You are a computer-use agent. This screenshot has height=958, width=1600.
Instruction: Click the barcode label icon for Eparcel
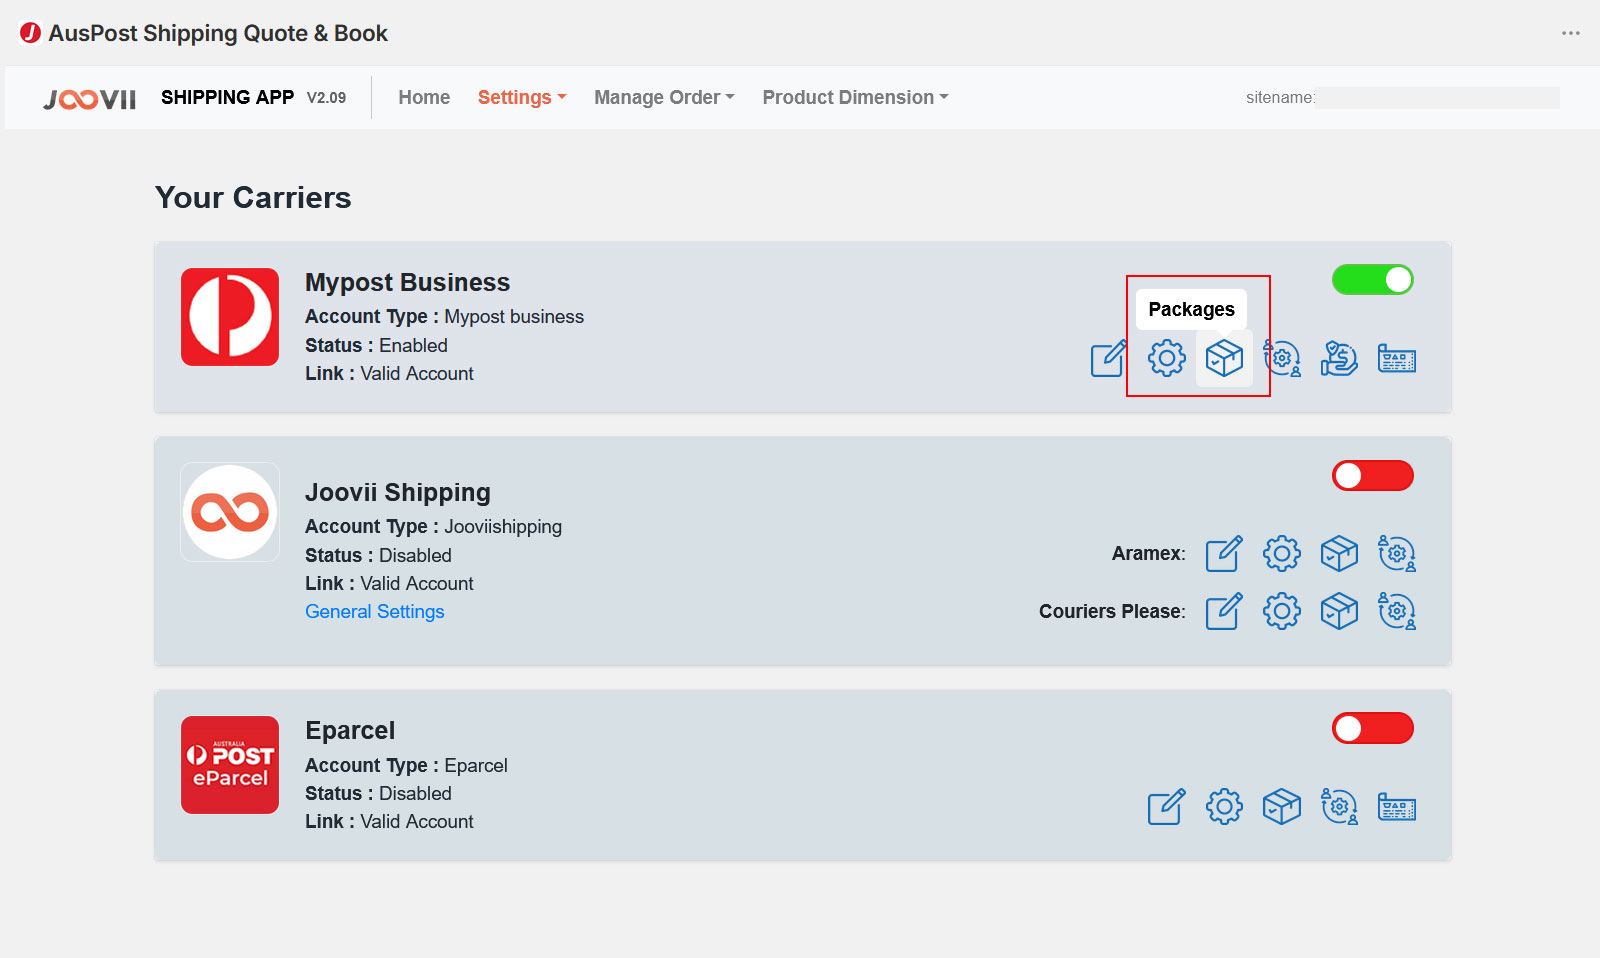tap(1396, 806)
